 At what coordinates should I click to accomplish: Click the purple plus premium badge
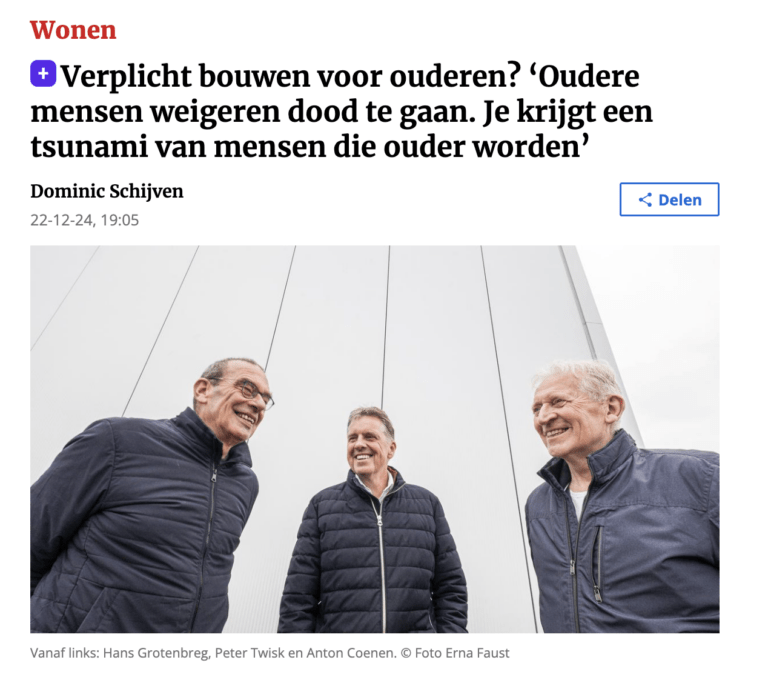43,74
